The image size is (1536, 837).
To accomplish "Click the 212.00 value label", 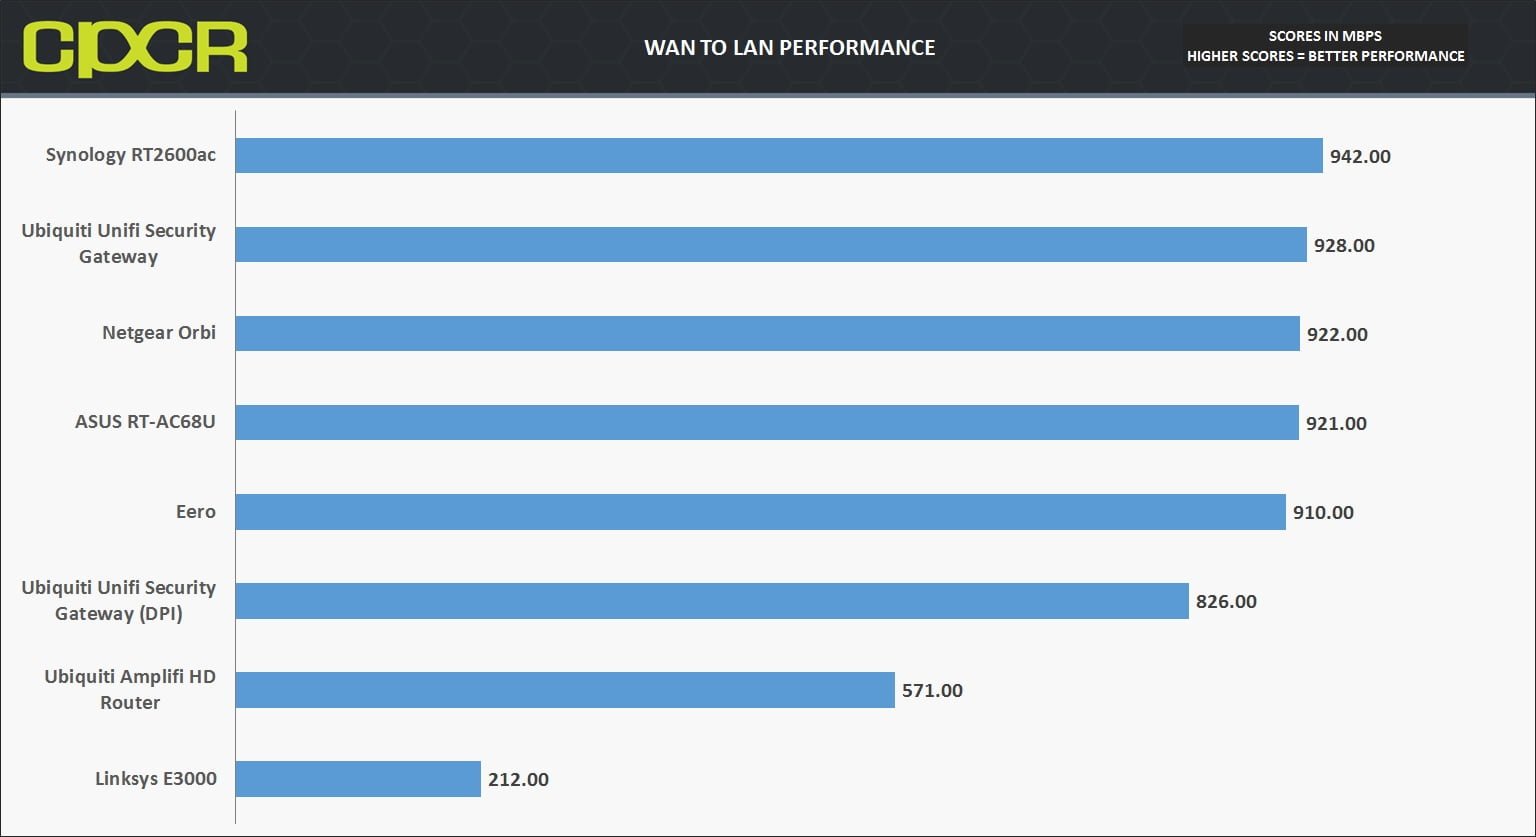I will click(518, 779).
